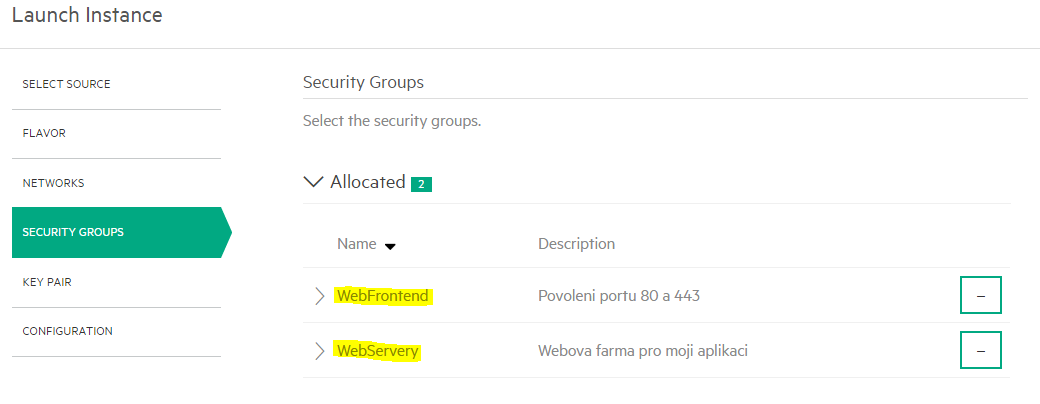Click the Webova farma pro moji aplikaci text
Image resolution: width=1040 pixels, height=404 pixels.
coord(643,351)
